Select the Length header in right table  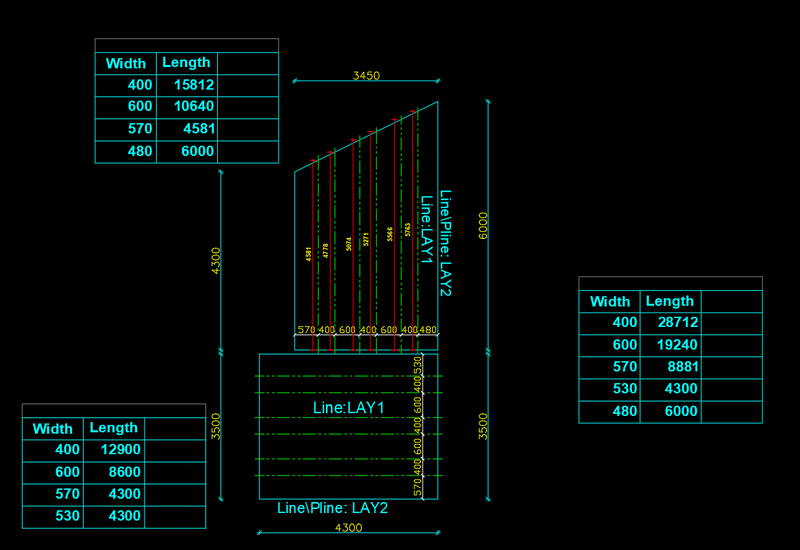pyautogui.click(x=670, y=302)
